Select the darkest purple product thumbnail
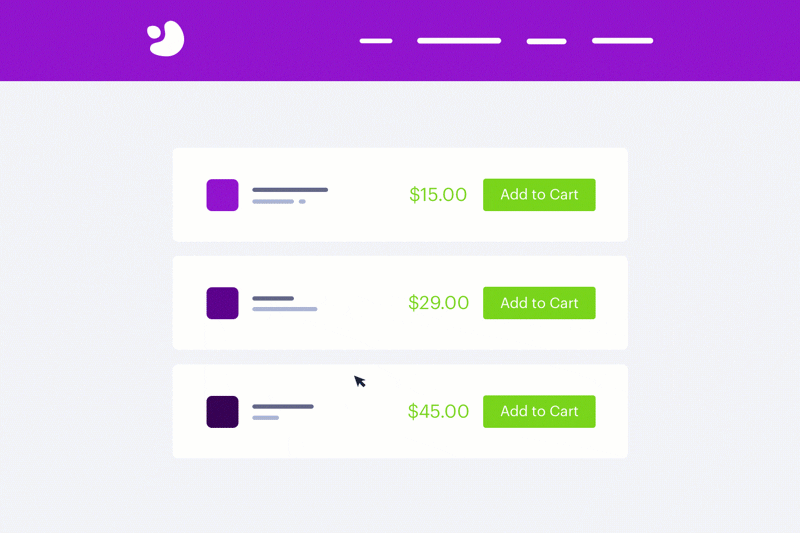800x533 pixels. [222, 412]
